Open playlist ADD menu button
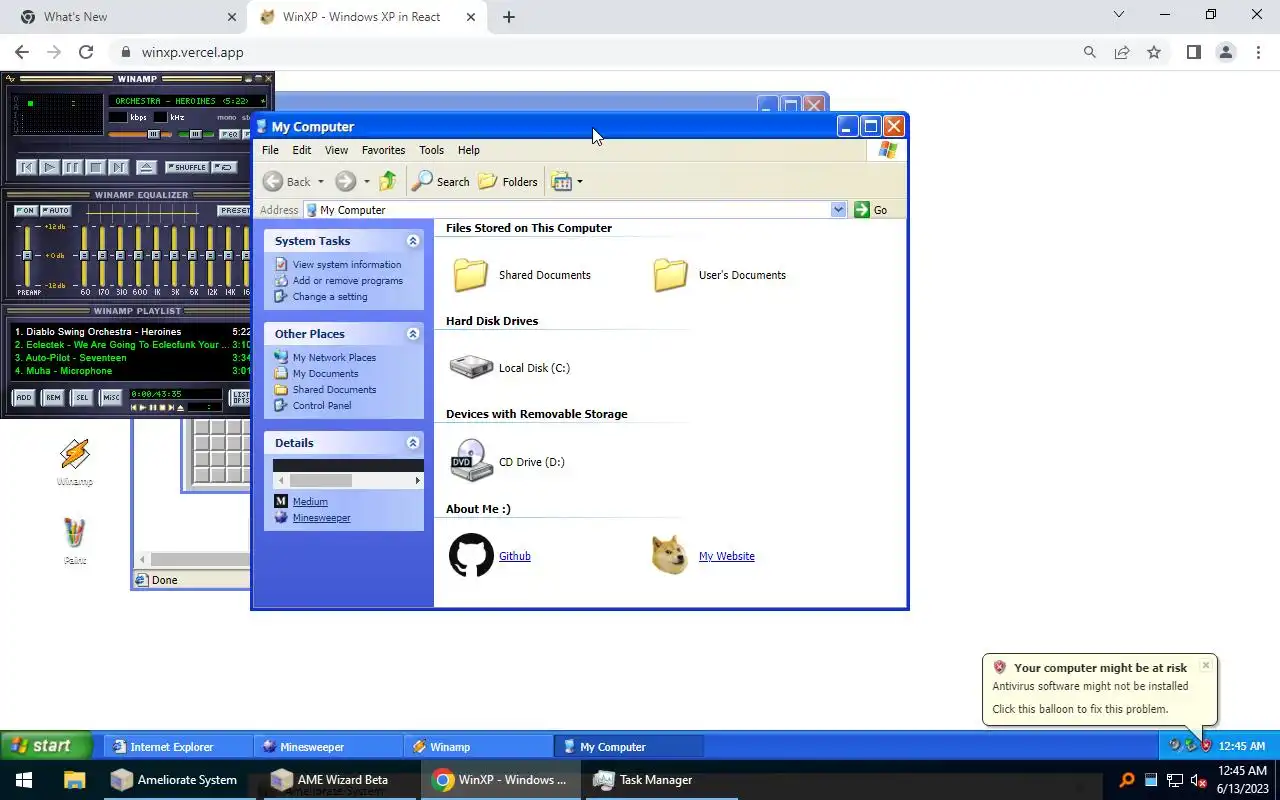1280x800 pixels. (x=24, y=398)
